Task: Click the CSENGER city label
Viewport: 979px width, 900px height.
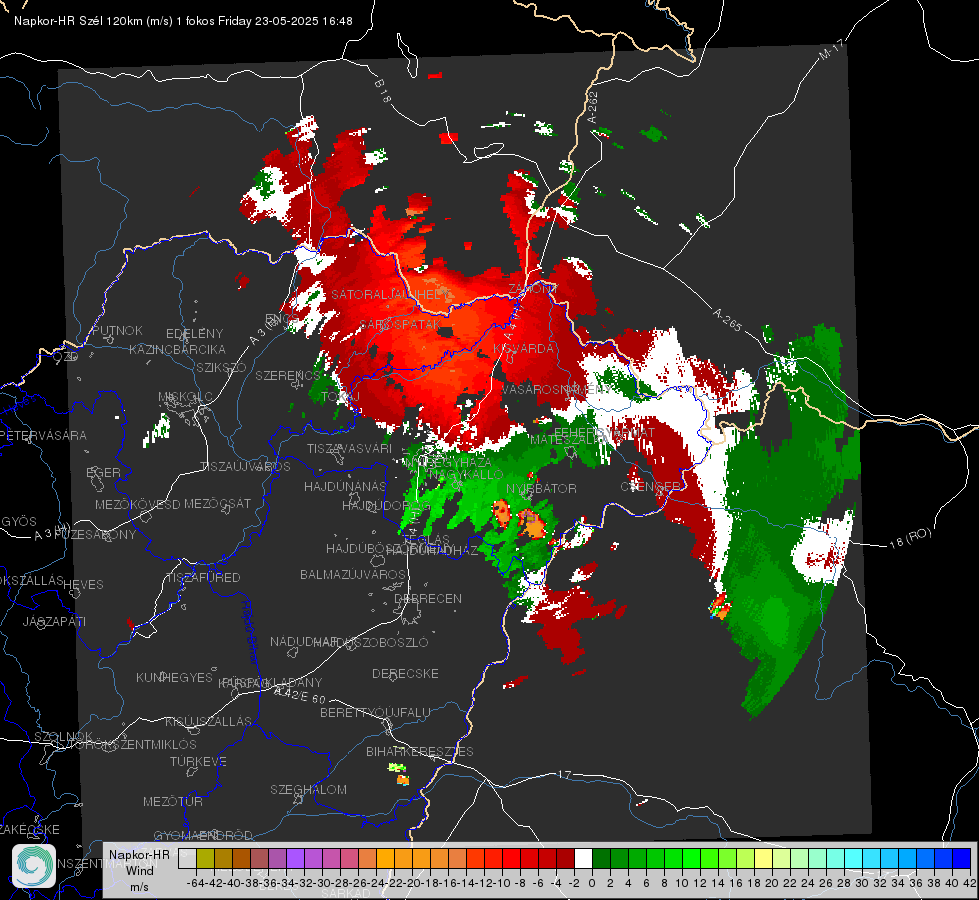Action: pos(651,487)
